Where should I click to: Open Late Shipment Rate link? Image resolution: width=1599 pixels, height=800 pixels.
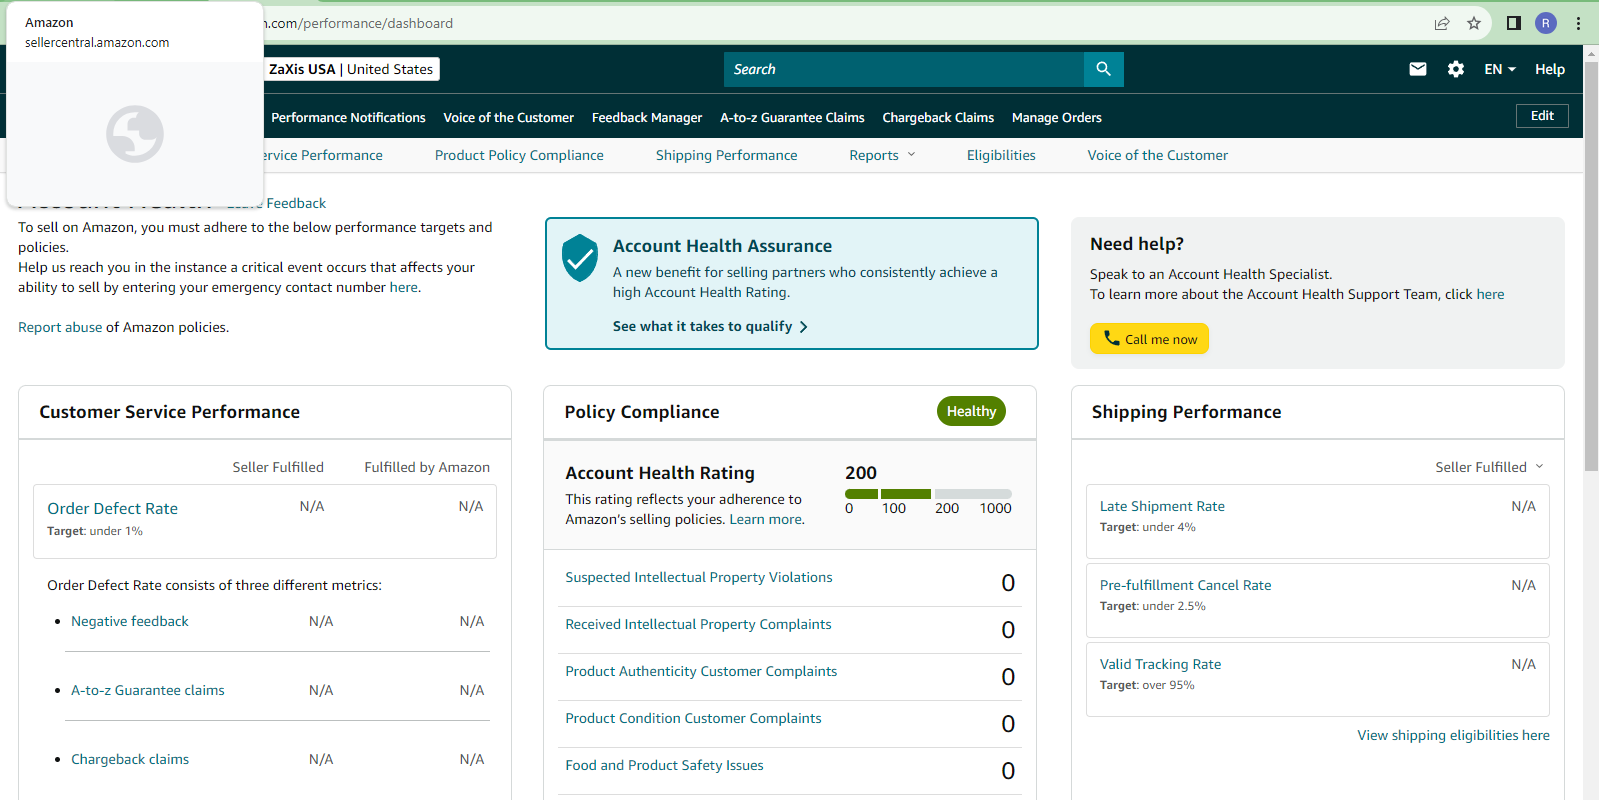point(1162,506)
